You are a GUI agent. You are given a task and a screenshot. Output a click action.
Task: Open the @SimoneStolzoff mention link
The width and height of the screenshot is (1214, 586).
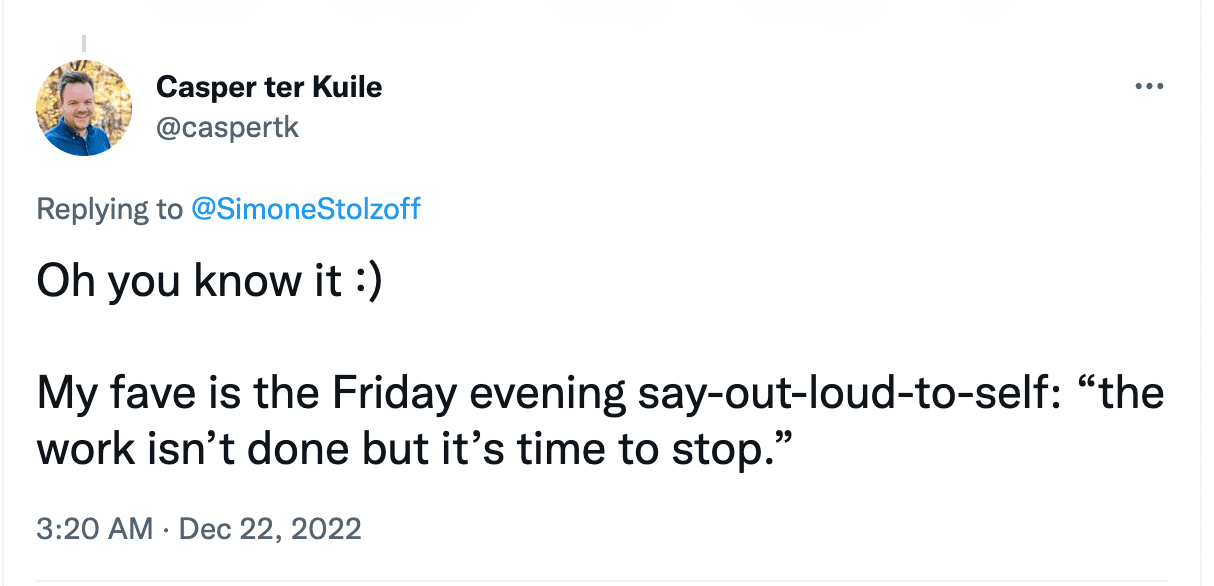point(305,209)
